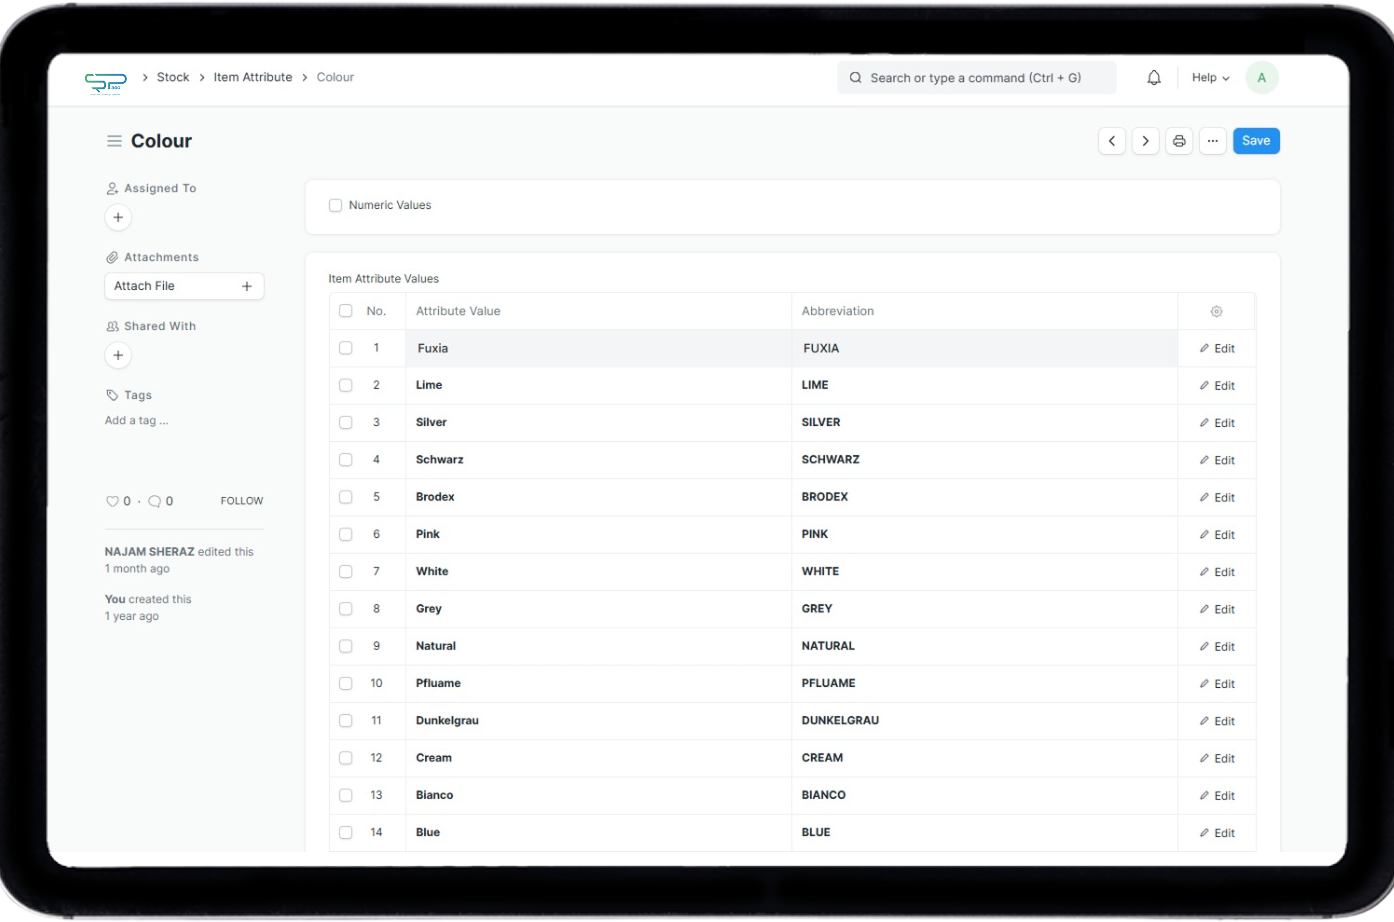Edit the Natural row
The width and height of the screenshot is (1394, 922).
coord(1217,647)
